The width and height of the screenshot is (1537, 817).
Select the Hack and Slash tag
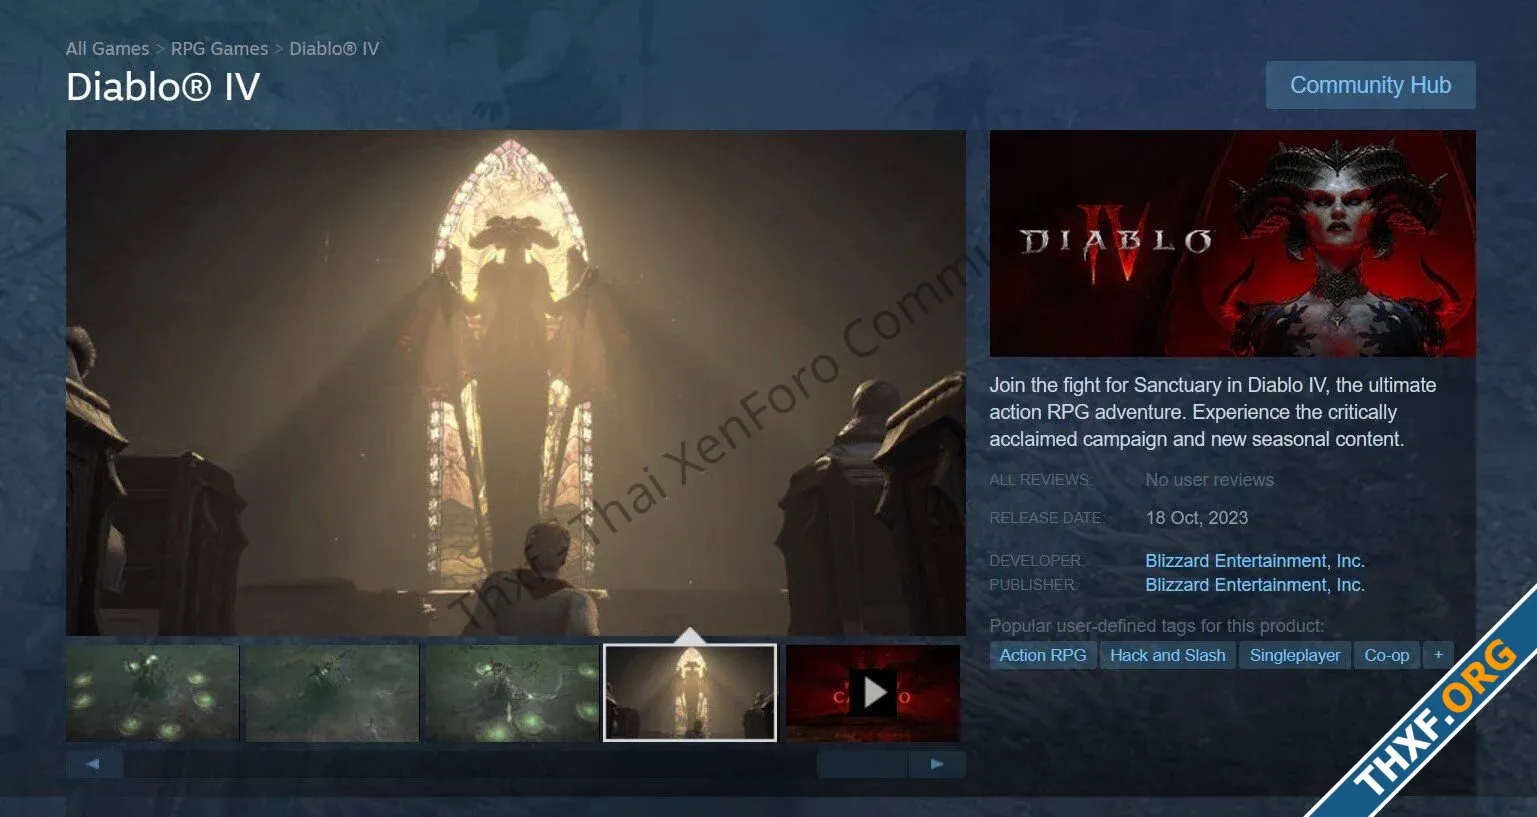[1167, 655]
